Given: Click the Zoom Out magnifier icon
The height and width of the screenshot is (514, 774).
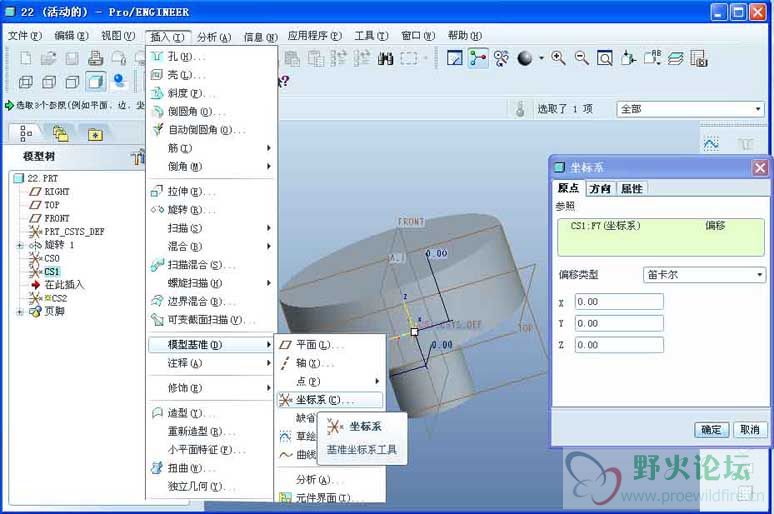Looking at the screenshot, I should coord(581,58).
